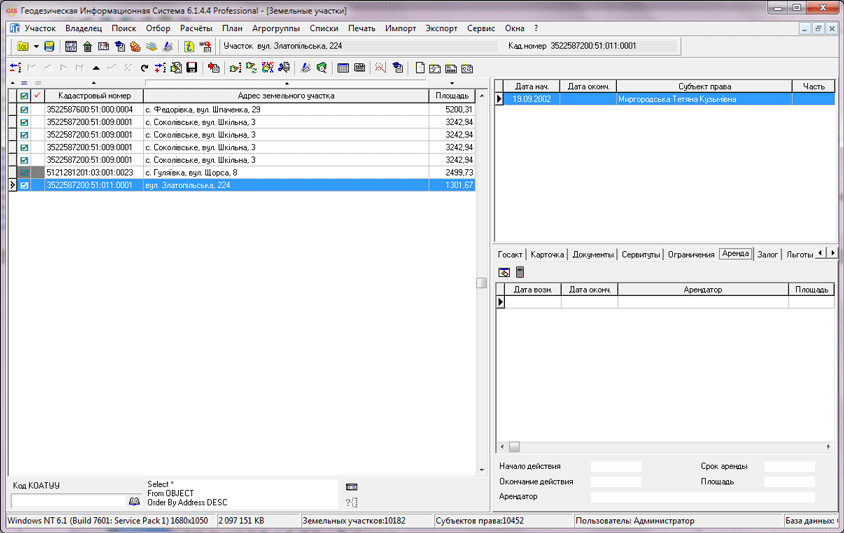This screenshot has width=844, height=533.
Task: Click the colorful starburst toolbar icon
Action: pos(268,68)
